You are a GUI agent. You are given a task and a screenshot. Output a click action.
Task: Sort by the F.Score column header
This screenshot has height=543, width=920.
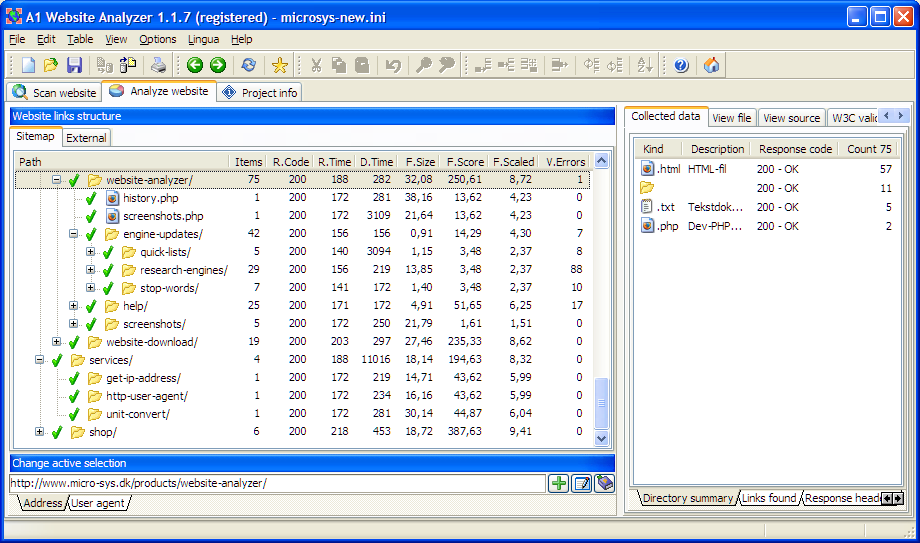click(x=465, y=161)
